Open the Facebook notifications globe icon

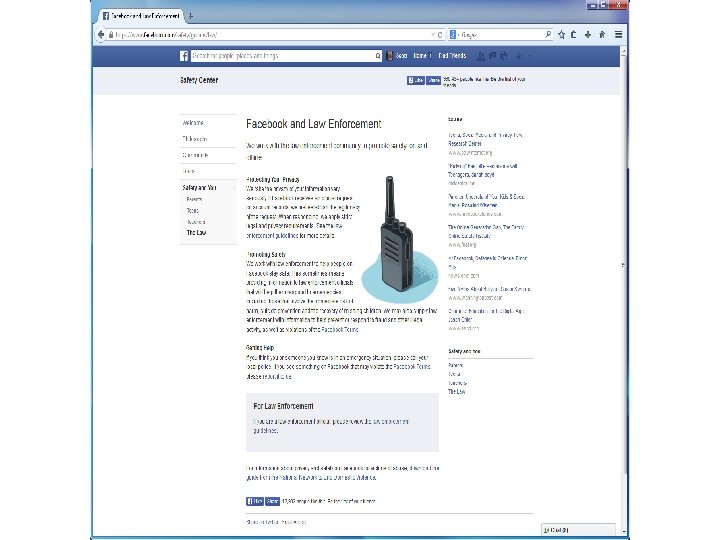coord(504,56)
